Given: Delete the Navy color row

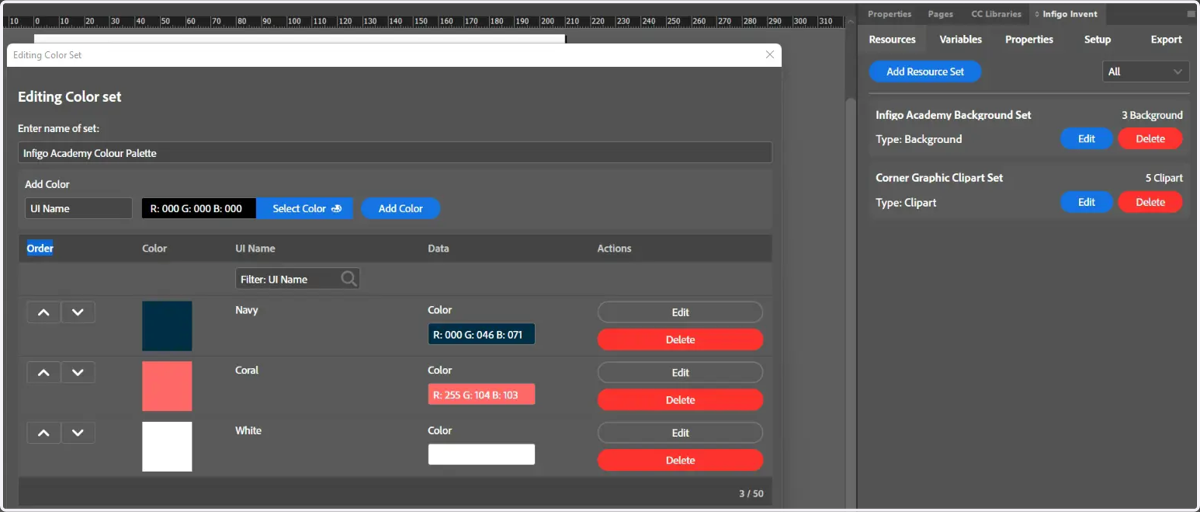Looking at the screenshot, I should [x=680, y=340].
